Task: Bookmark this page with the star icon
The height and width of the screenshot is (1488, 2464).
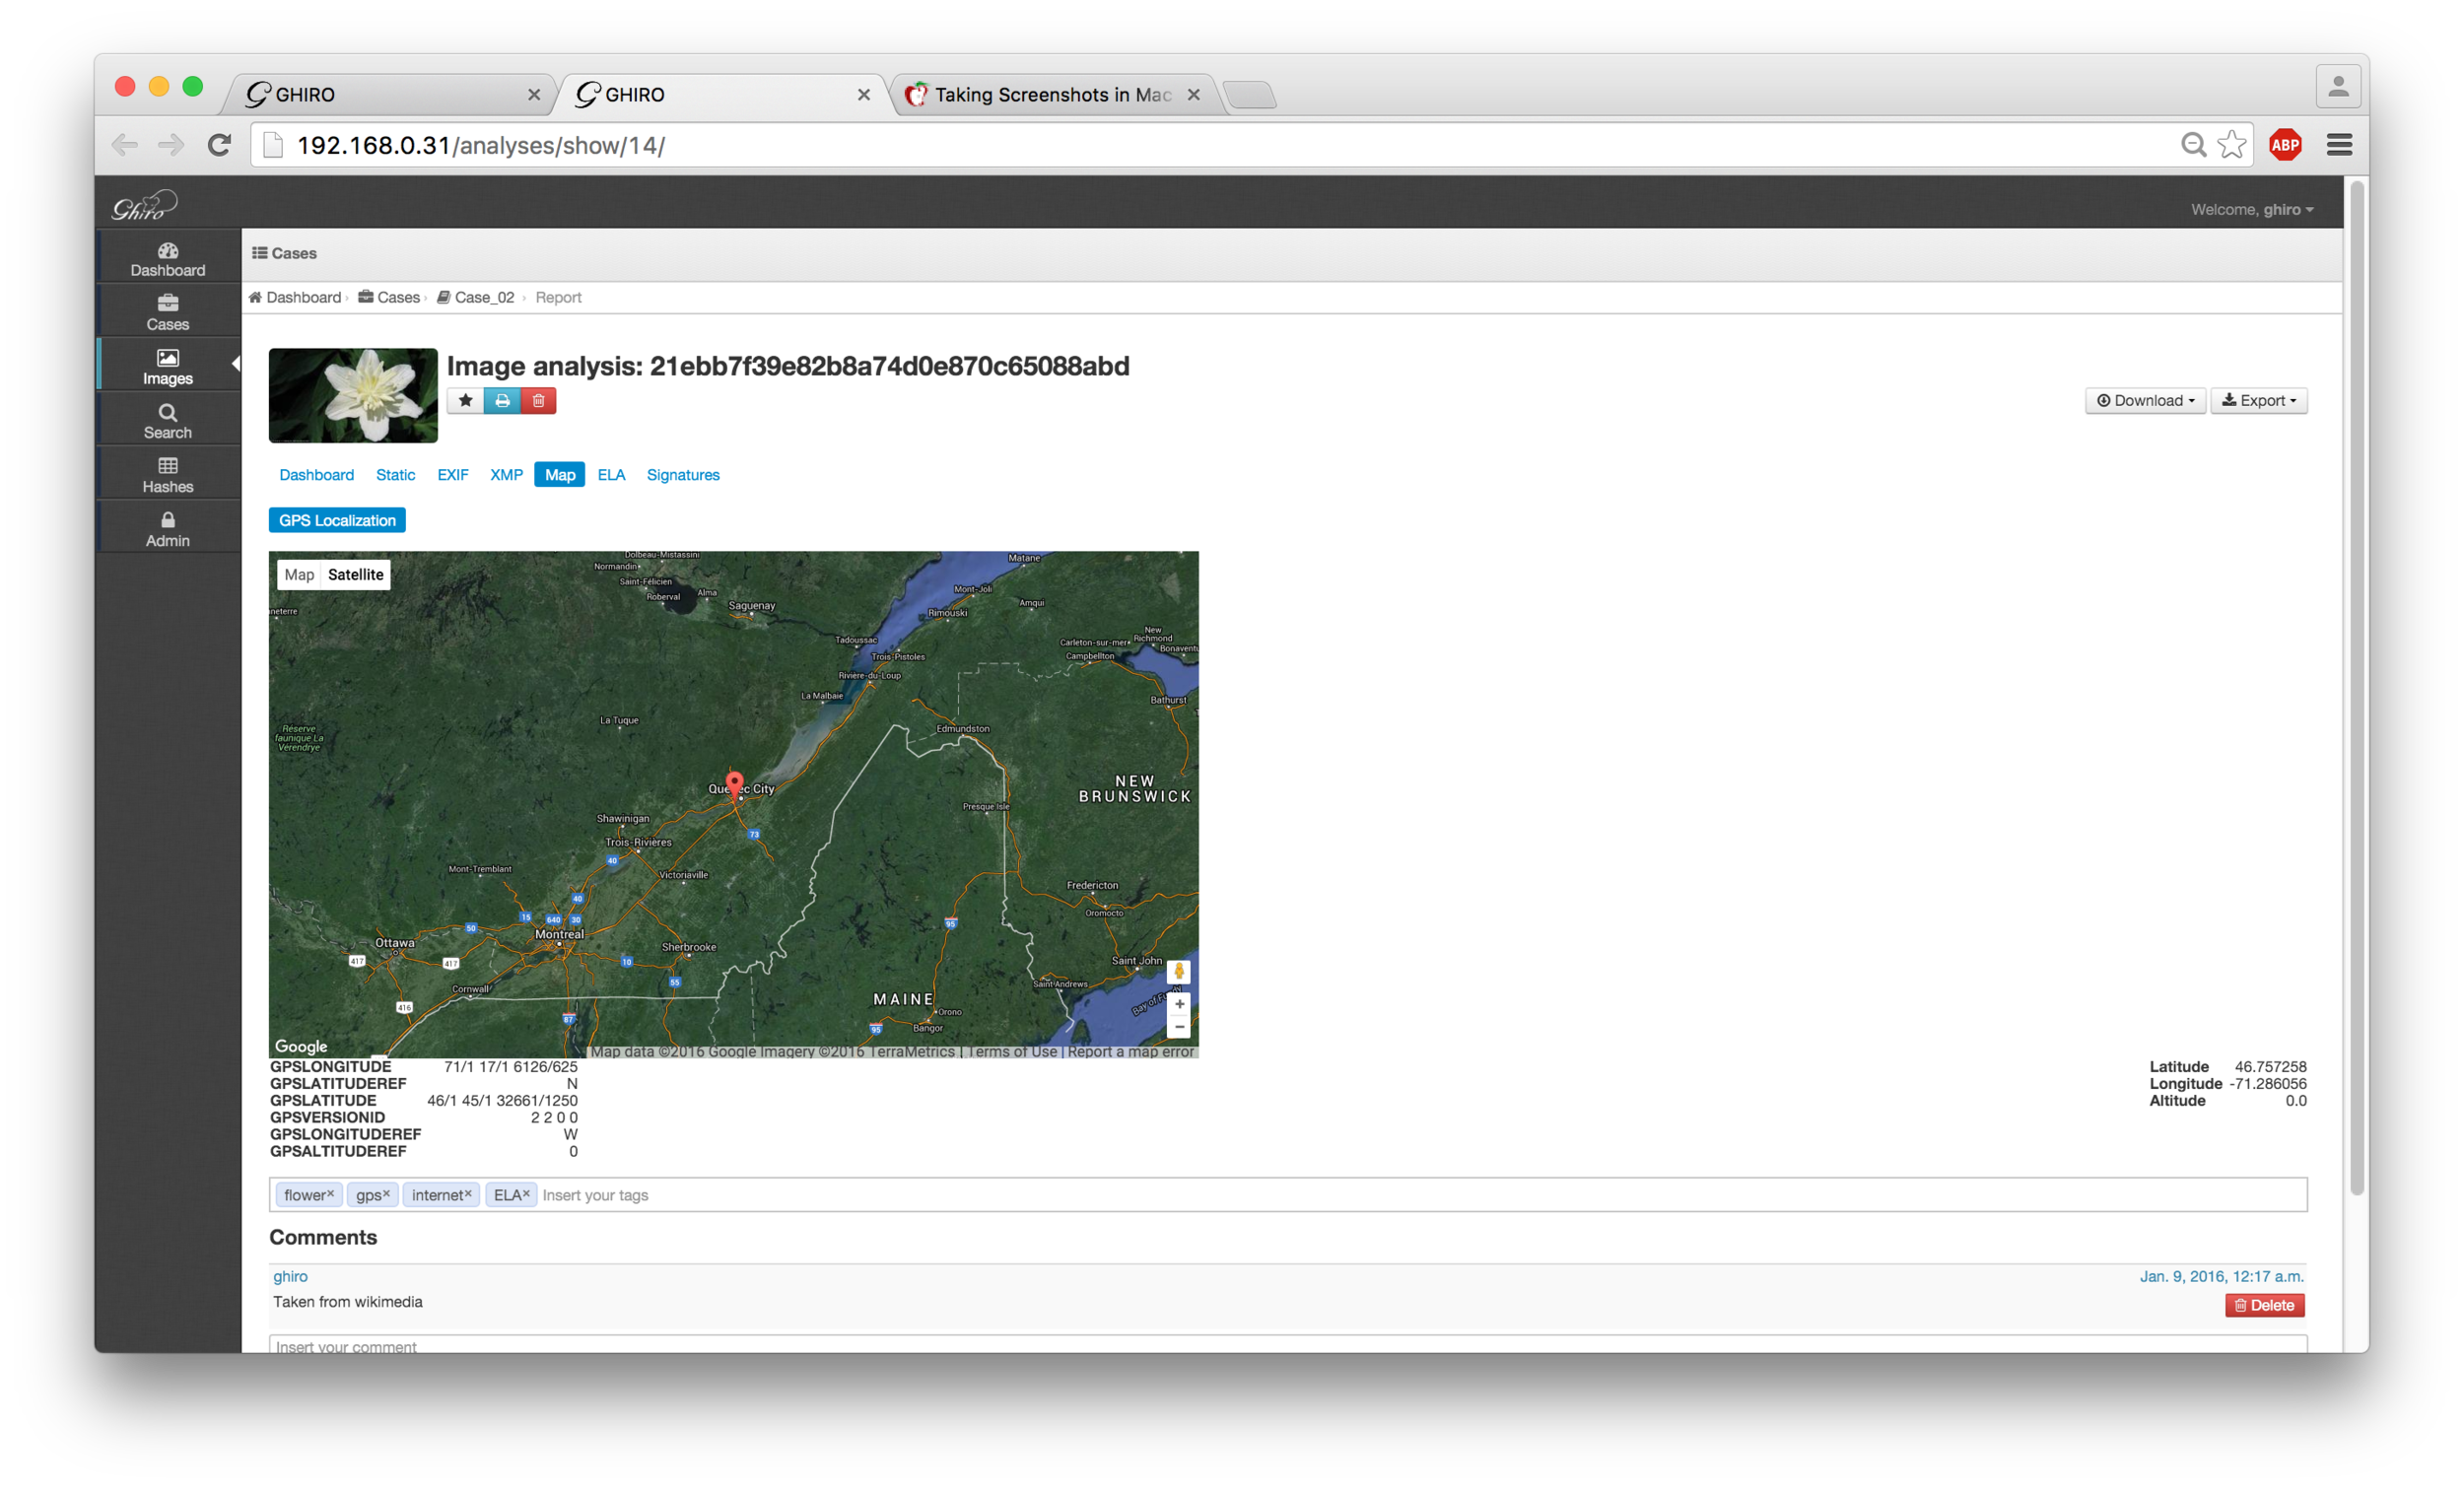Action: [x=2231, y=145]
